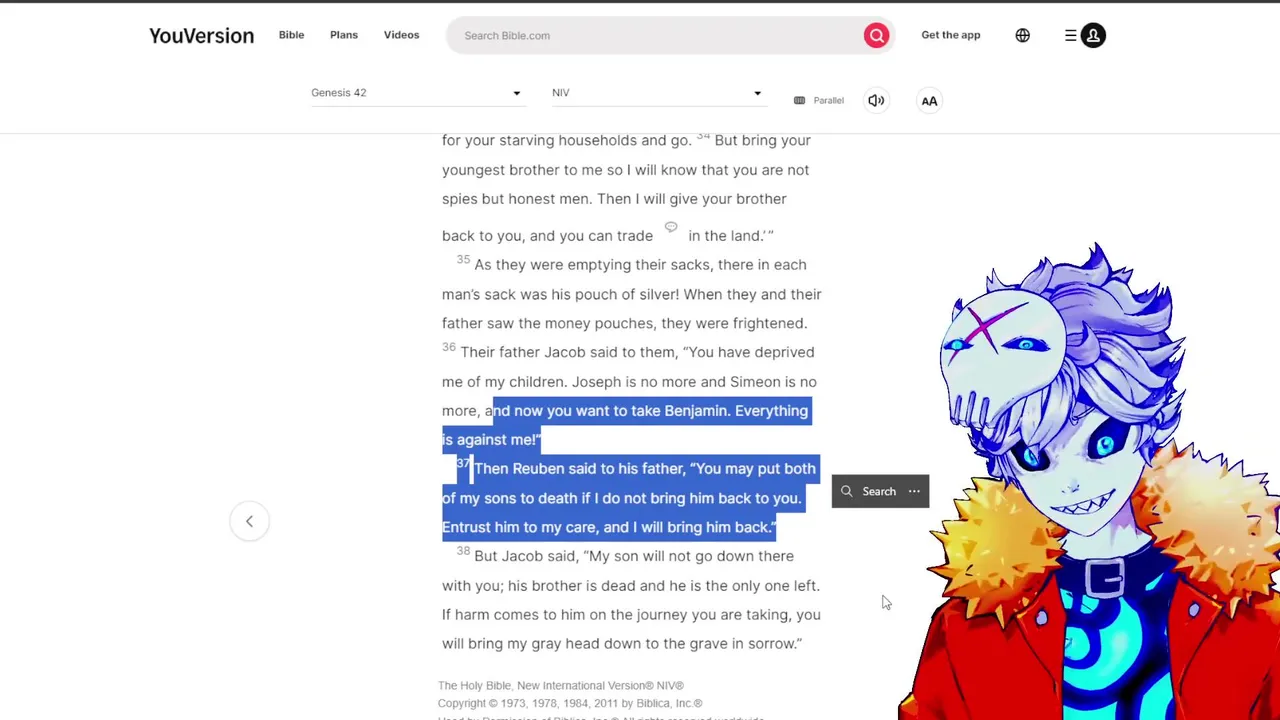Open the hamburger menu icon
The image size is (1280, 720).
pyautogui.click(x=1070, y=35)
